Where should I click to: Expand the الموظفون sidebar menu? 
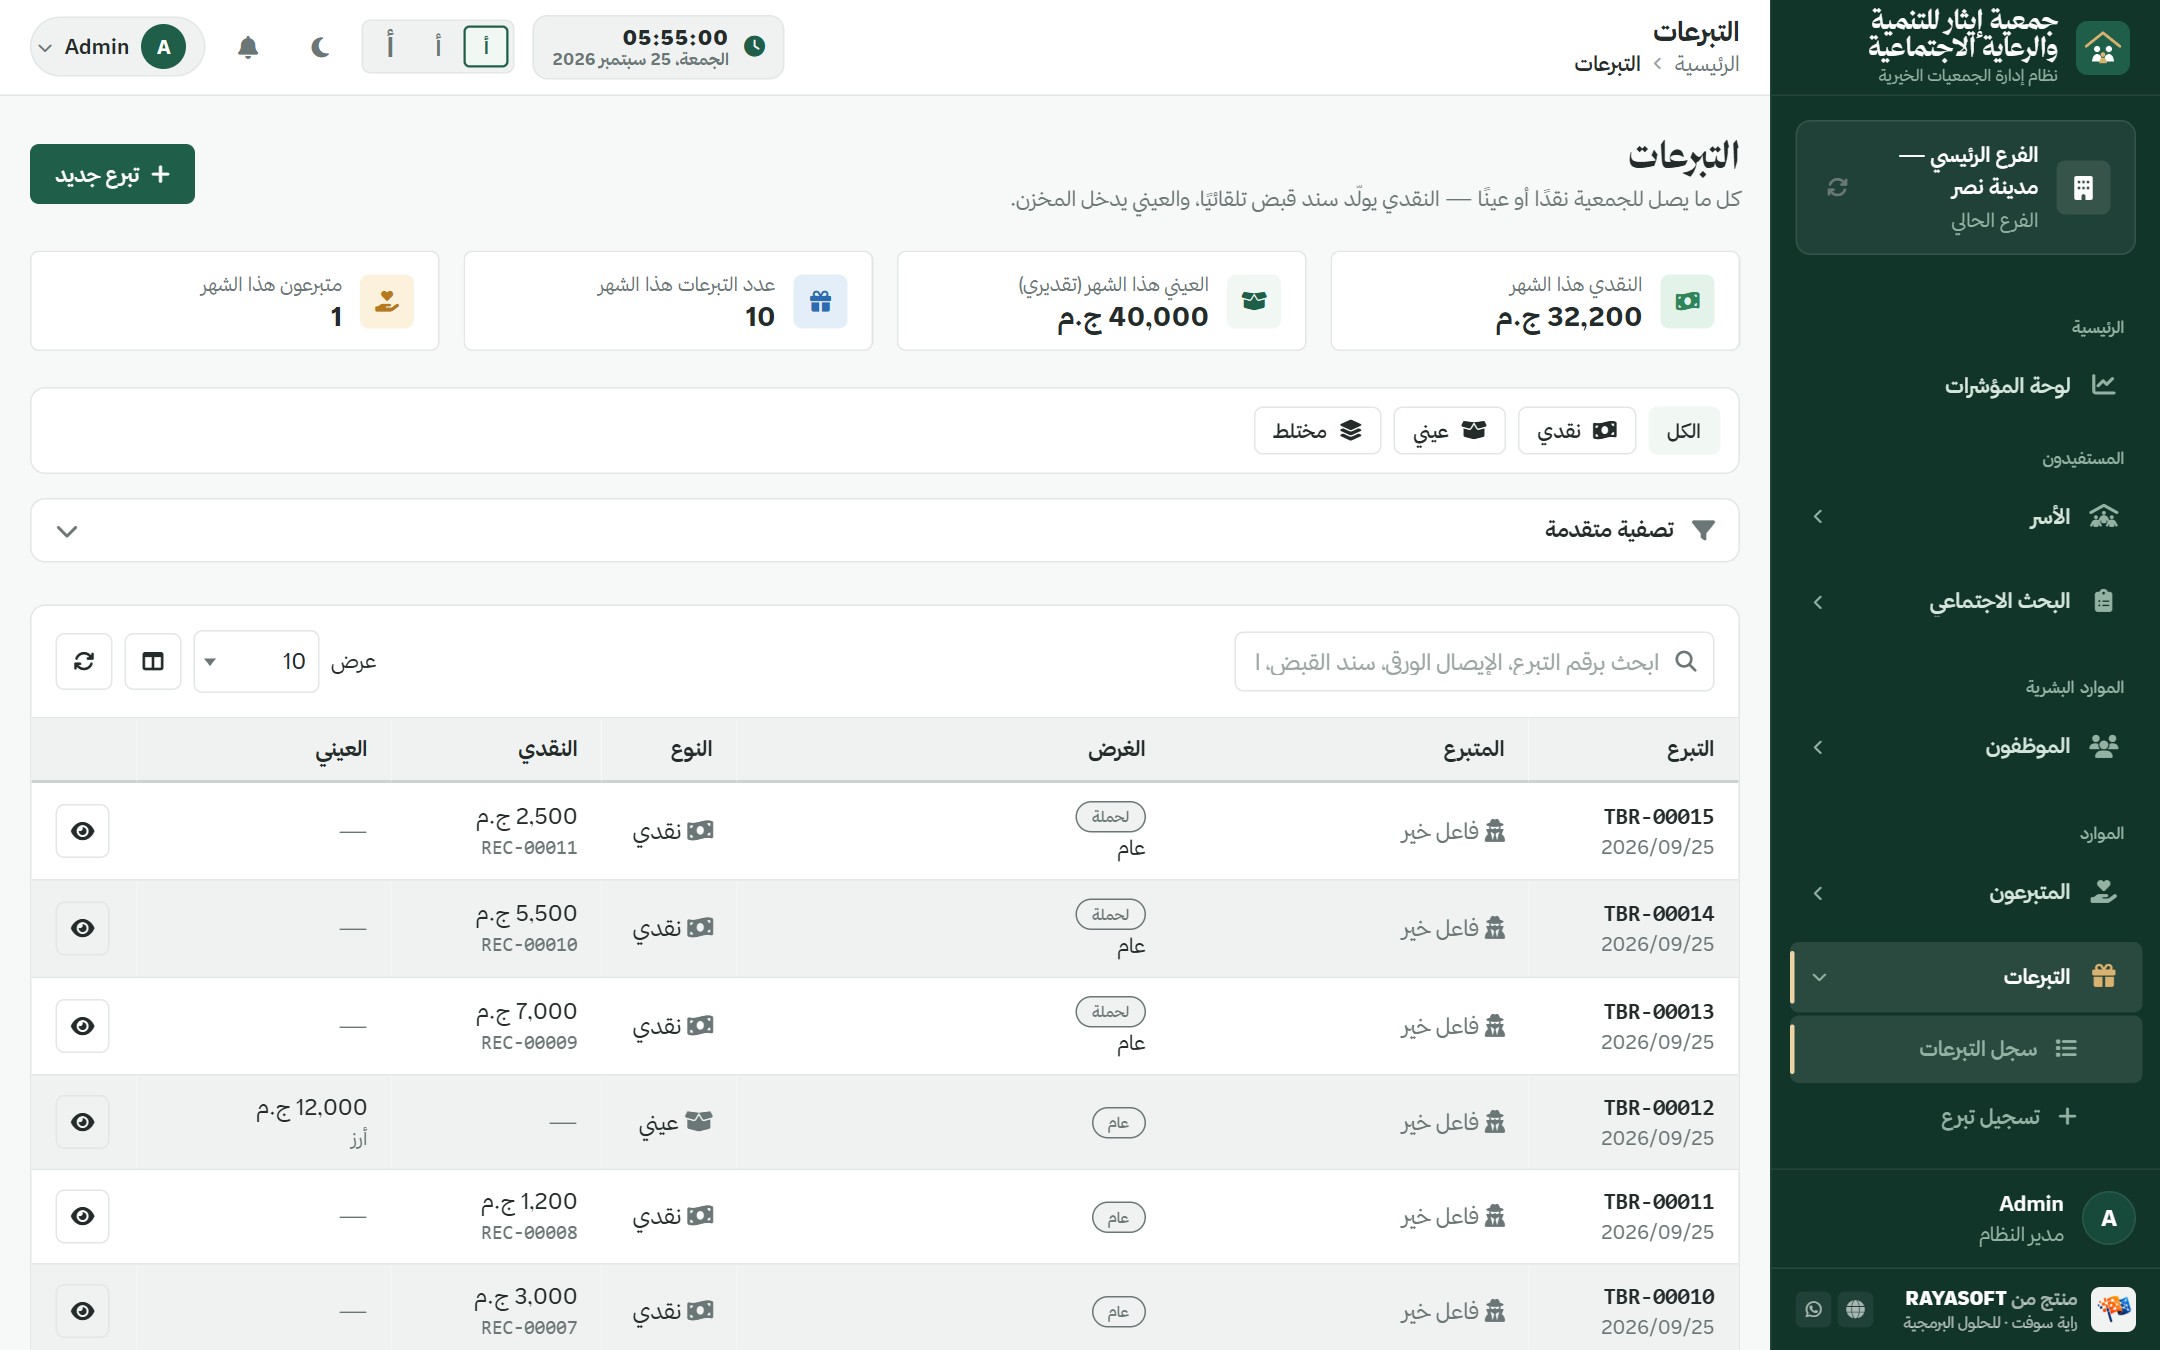1965,746
